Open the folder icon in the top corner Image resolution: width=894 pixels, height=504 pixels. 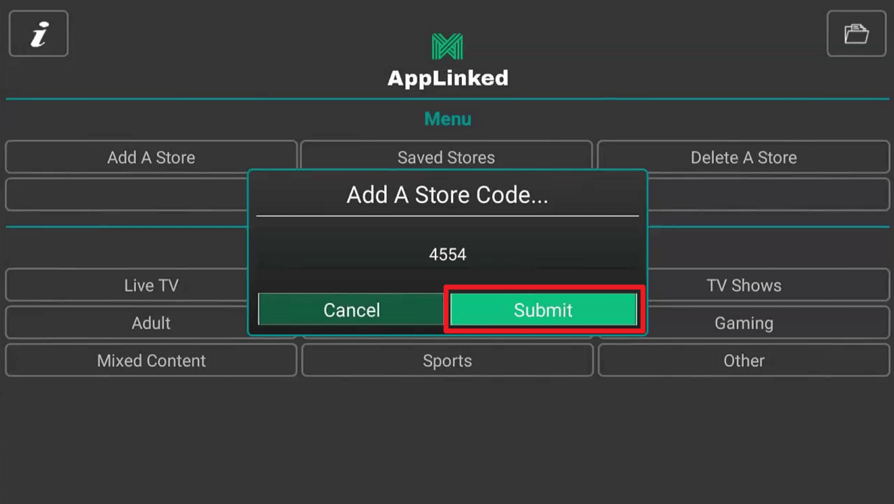coord(856,34)
